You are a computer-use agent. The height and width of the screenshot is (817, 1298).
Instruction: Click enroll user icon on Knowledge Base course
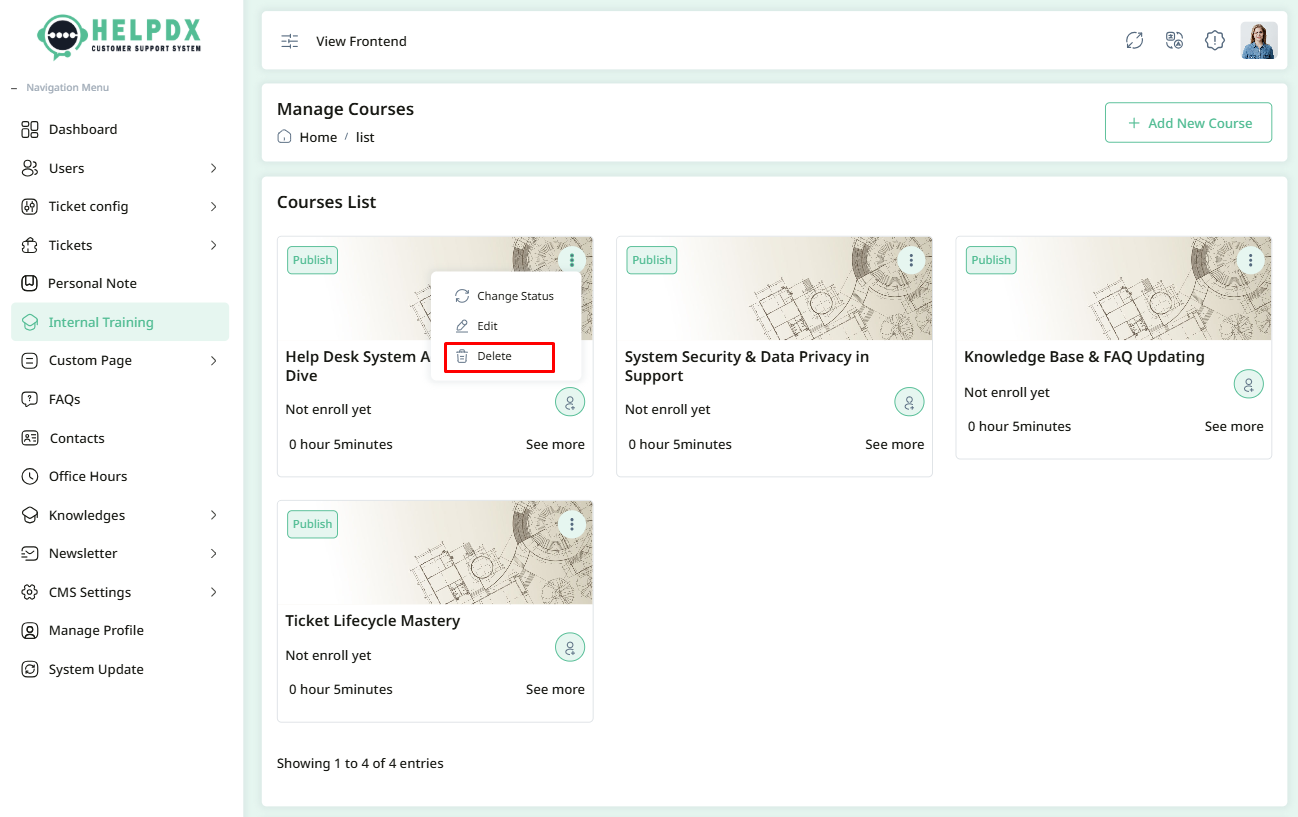point(1249,384)
